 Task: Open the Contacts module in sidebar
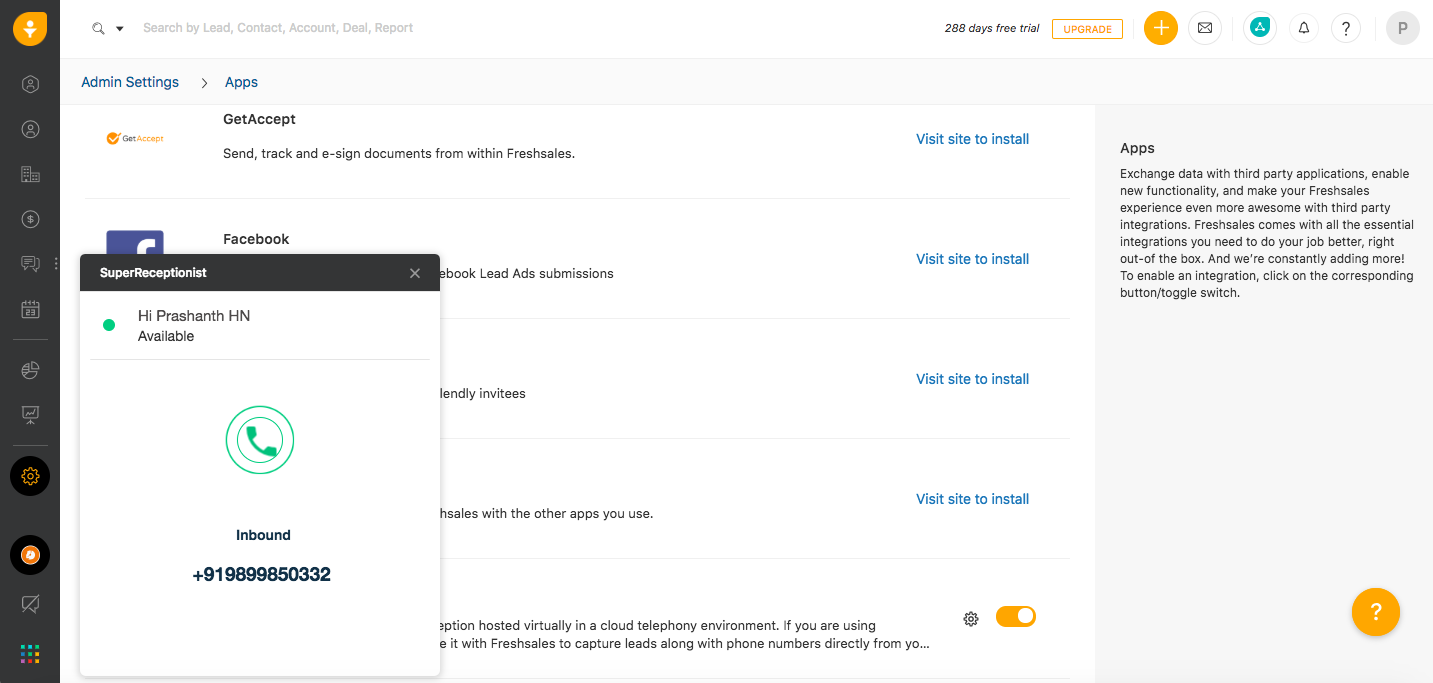(x=30, y=129)
